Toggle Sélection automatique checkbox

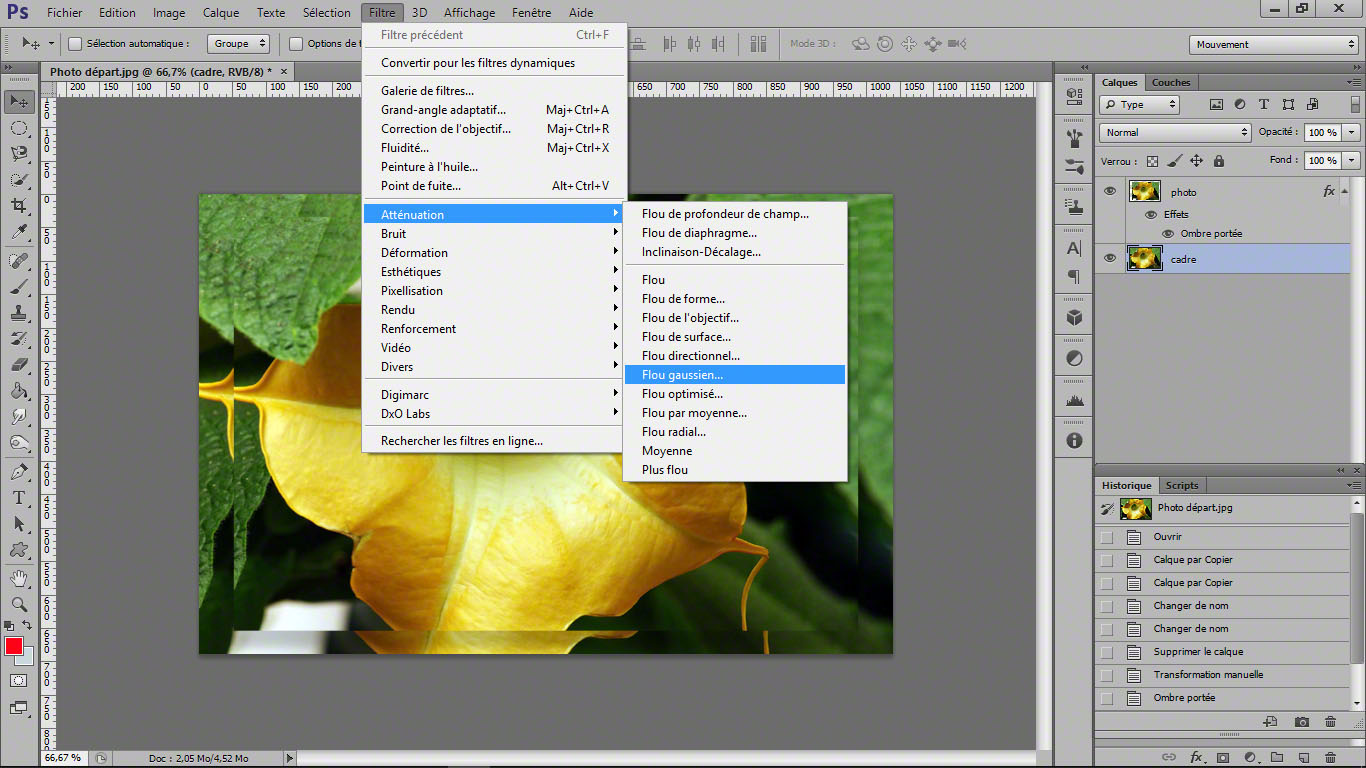point(75,44)
